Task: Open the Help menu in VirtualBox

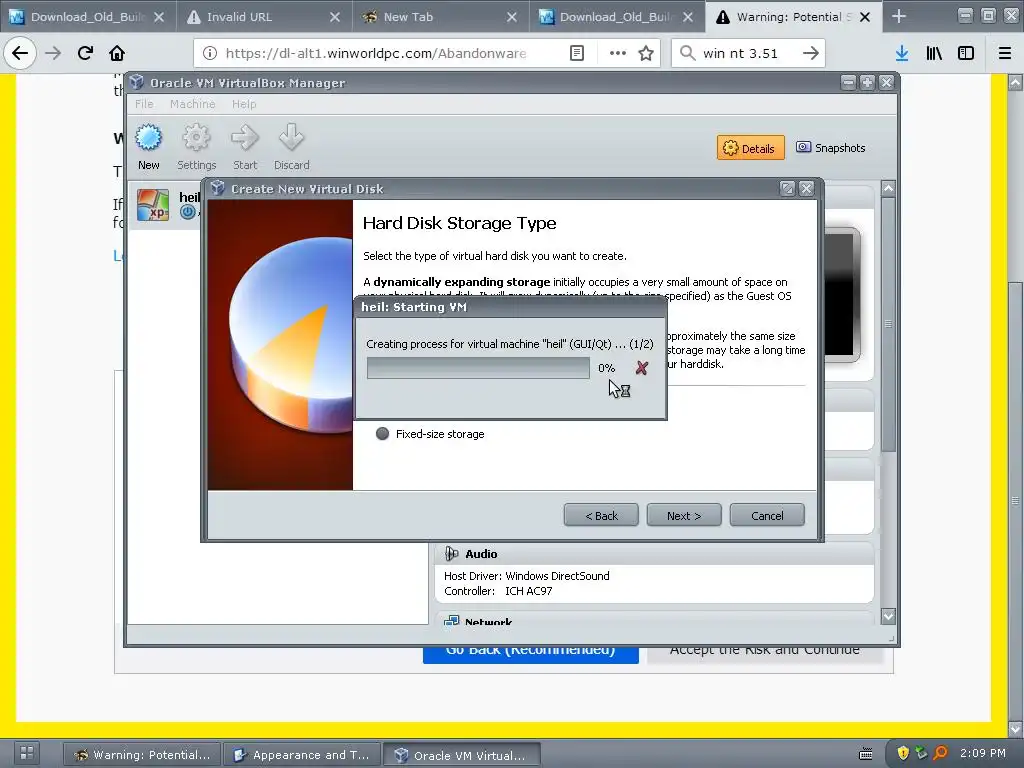Action: pyautogui.click(x=244, y=104)
